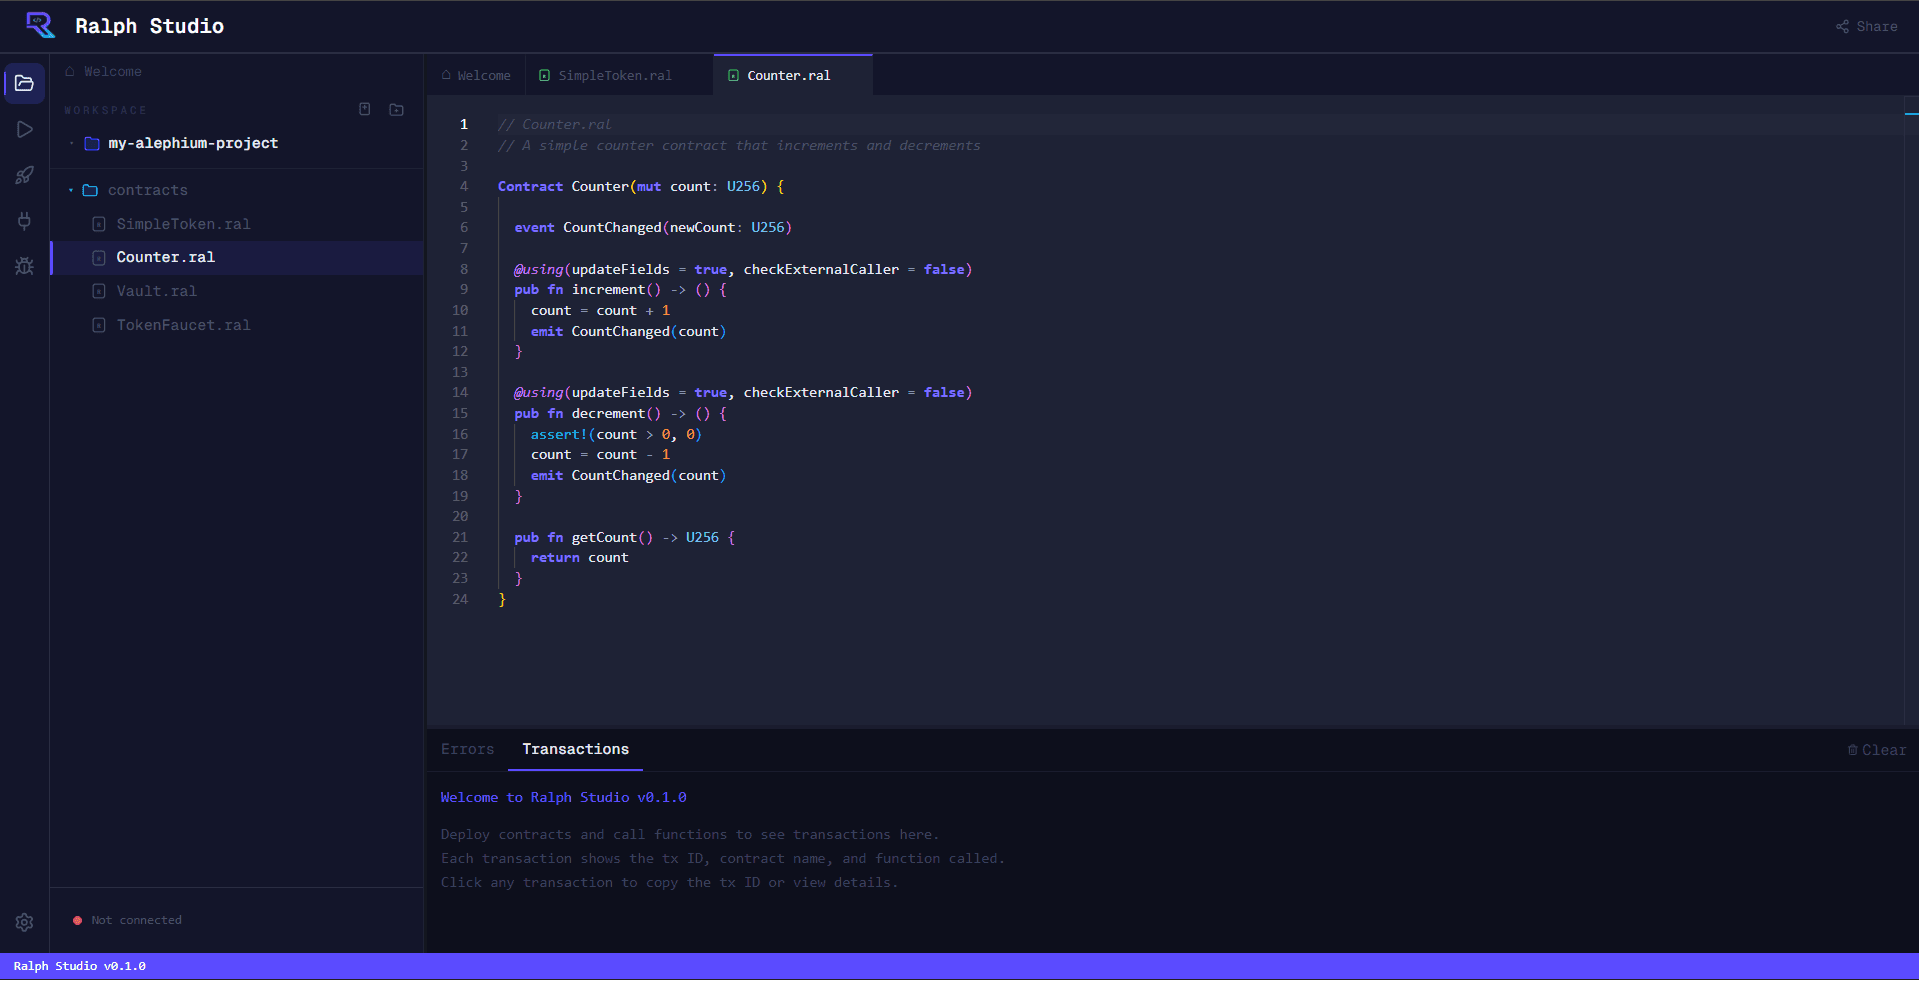Click the trash icon beside Clear
Image resolution: width=1919 pixels, height=983 pixels.
[1852, 750]
